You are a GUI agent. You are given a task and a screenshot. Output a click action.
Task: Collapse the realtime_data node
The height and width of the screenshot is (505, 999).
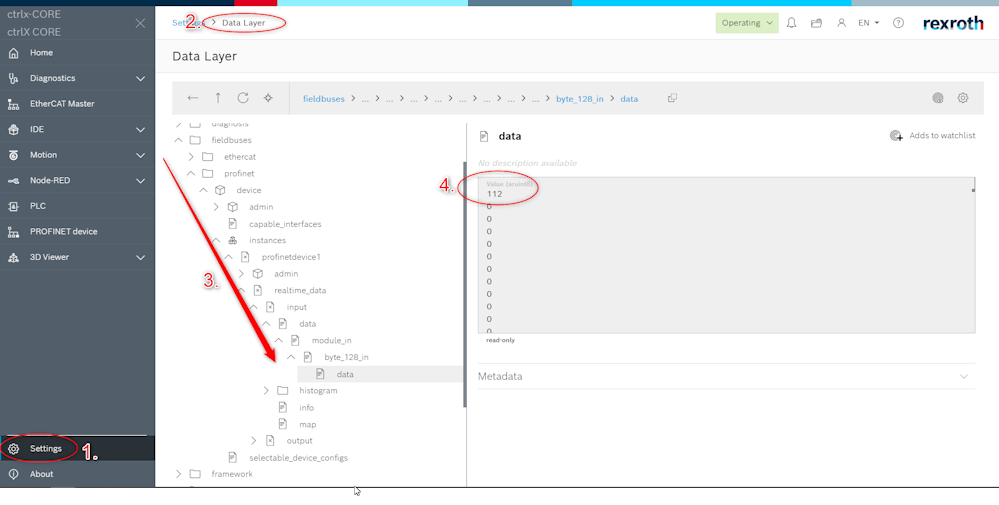coord(241,290)
